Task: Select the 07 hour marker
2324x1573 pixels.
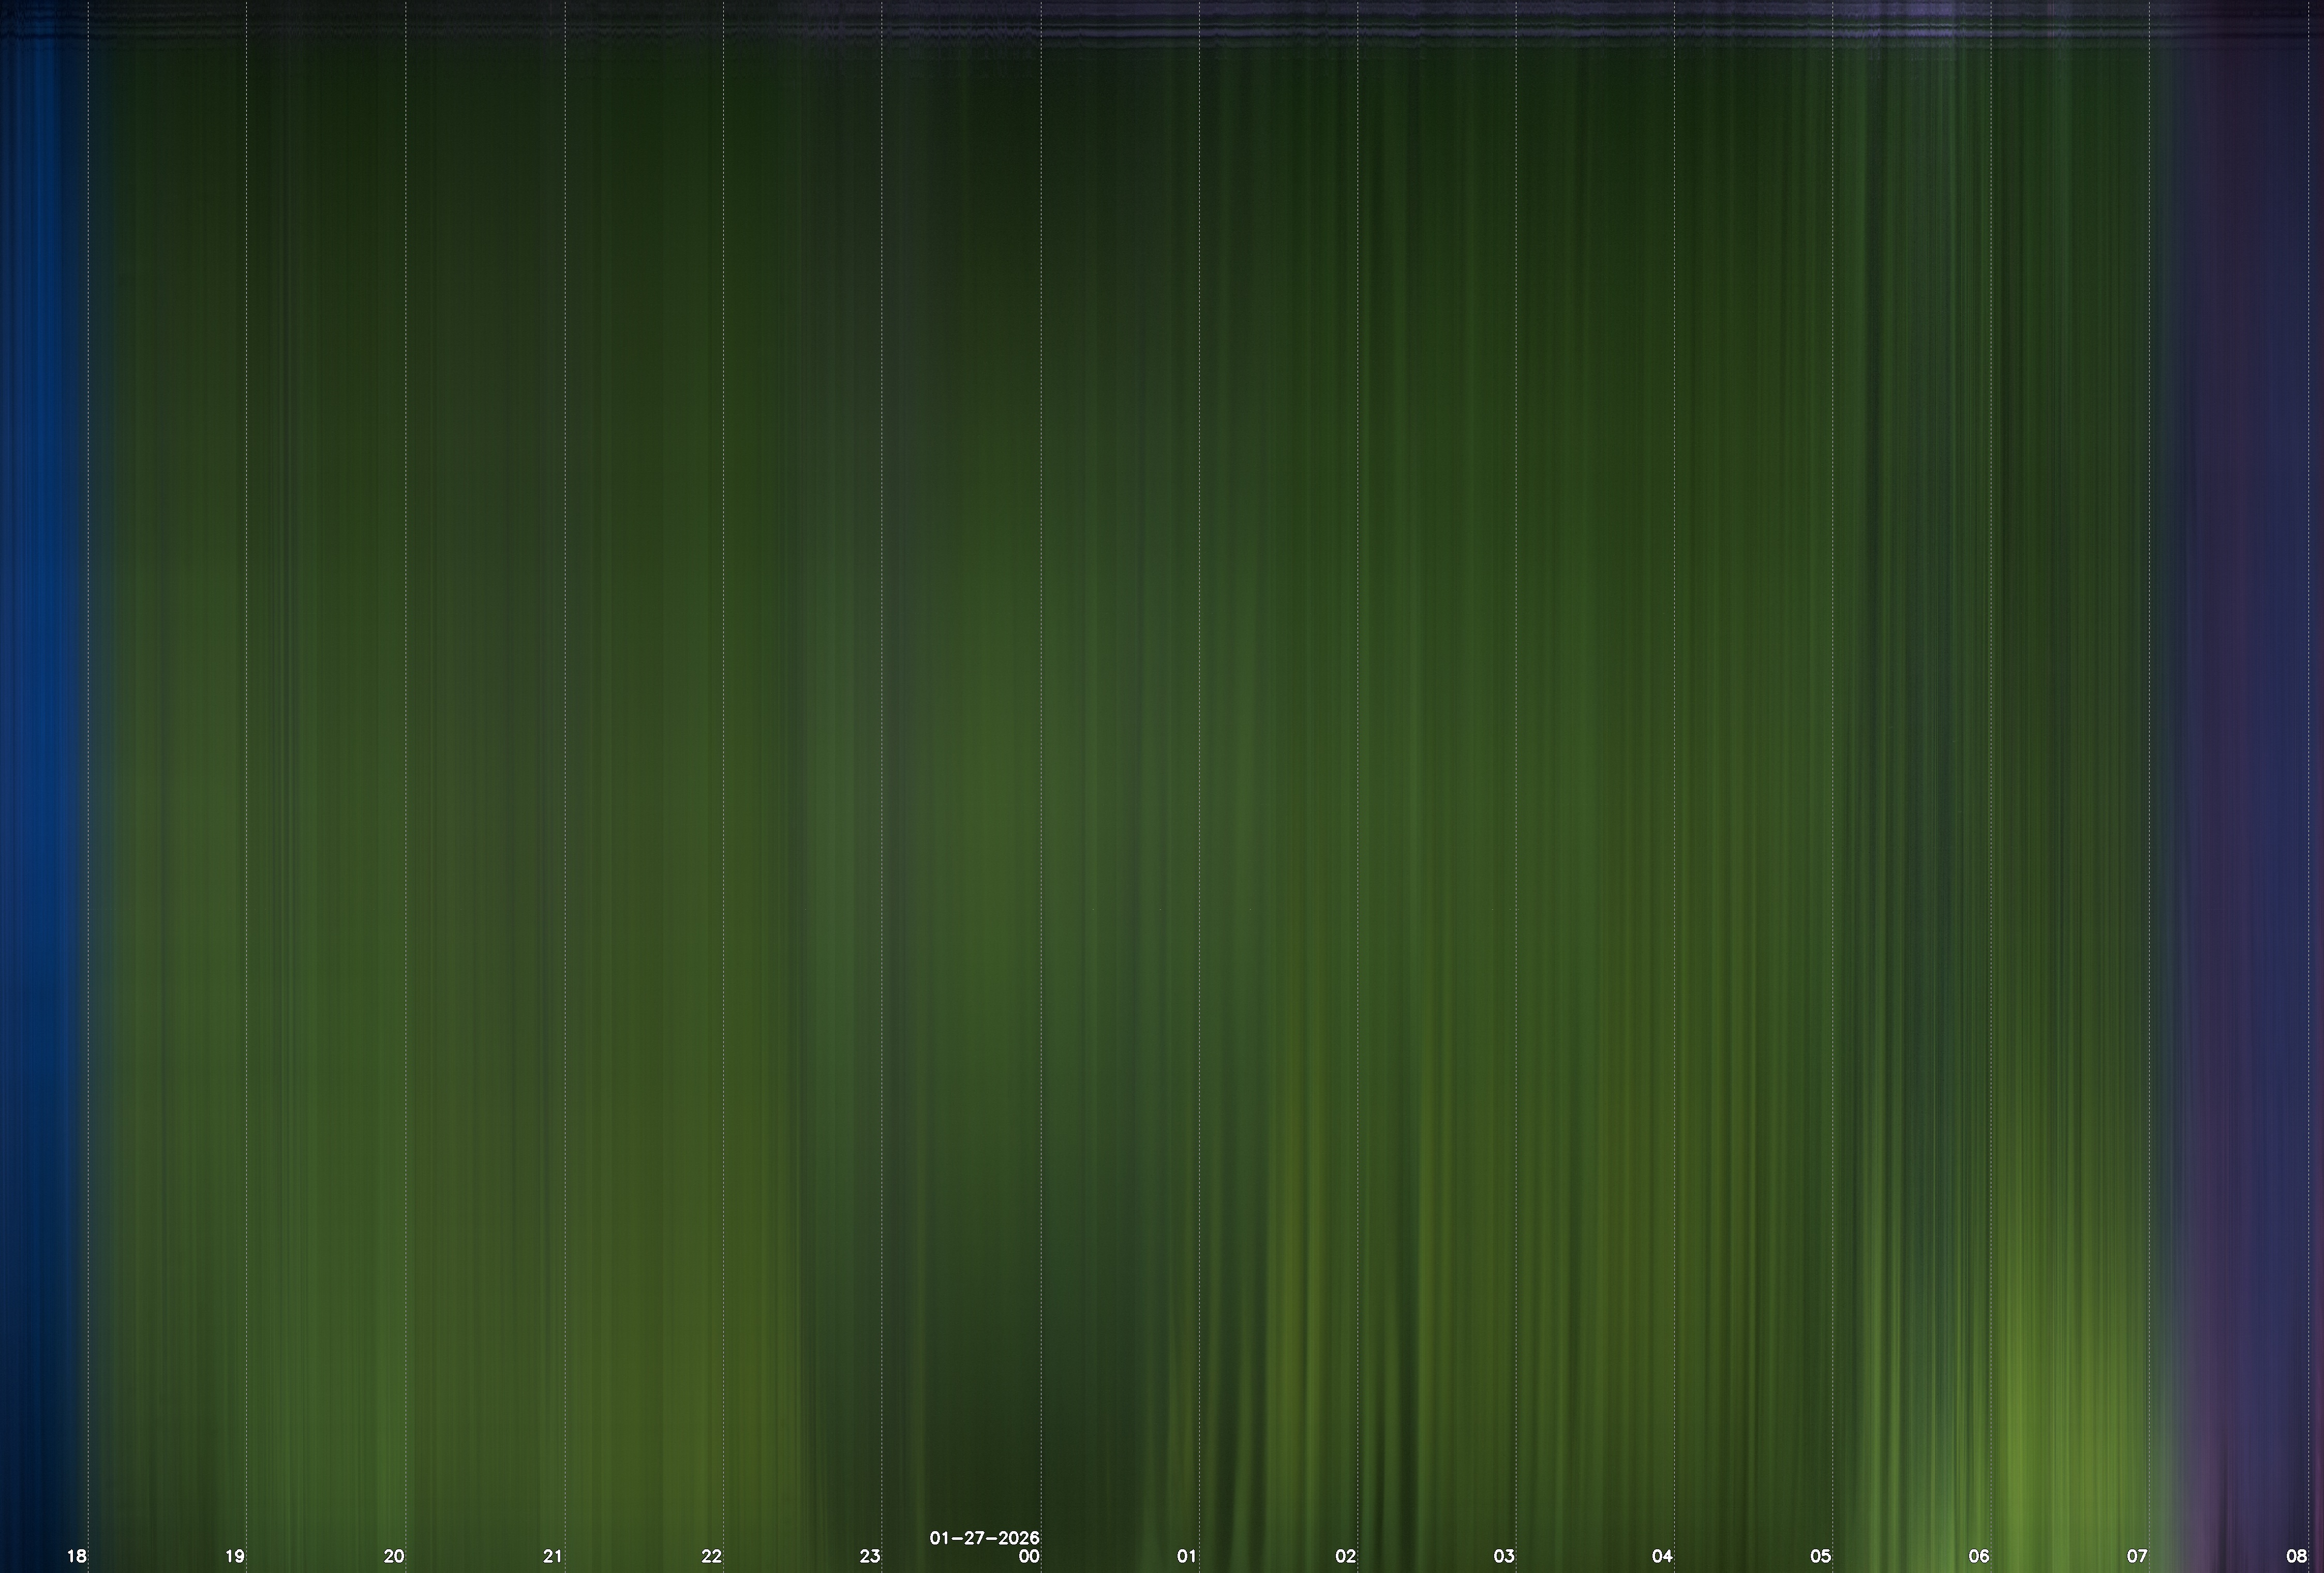Action: coord(2137,1556)
